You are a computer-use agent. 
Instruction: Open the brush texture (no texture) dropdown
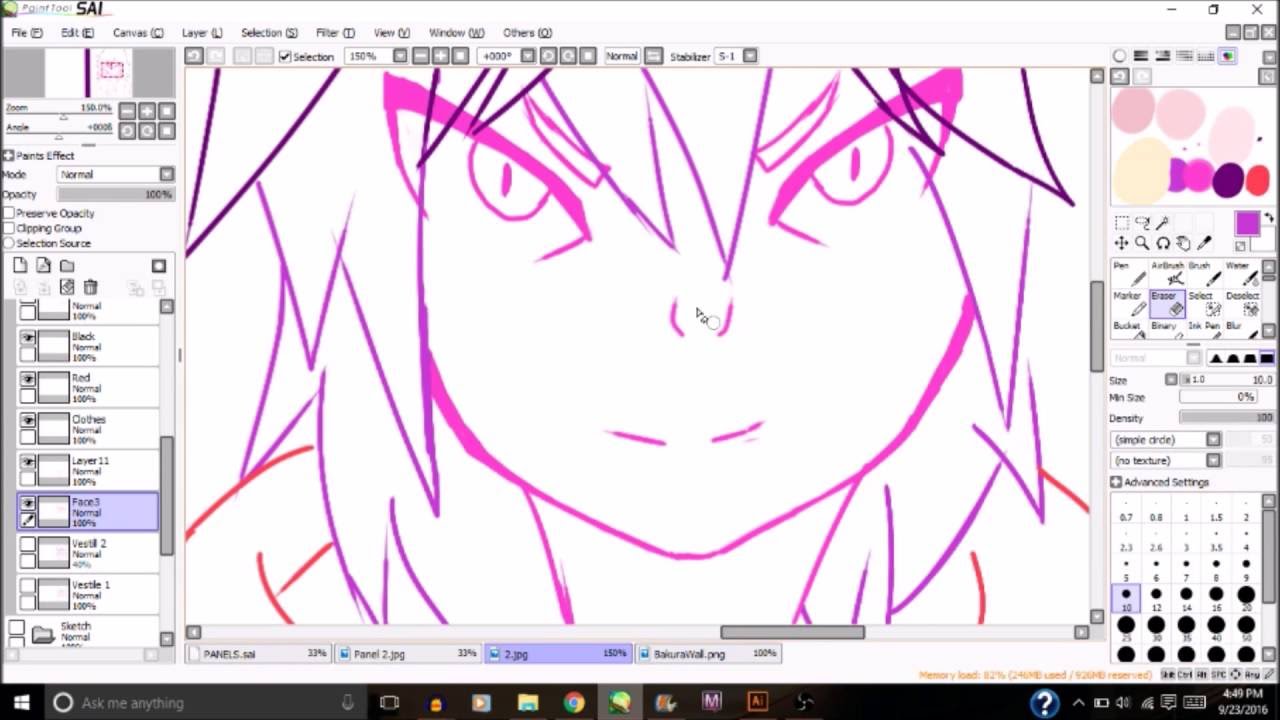click(1166, 461)
